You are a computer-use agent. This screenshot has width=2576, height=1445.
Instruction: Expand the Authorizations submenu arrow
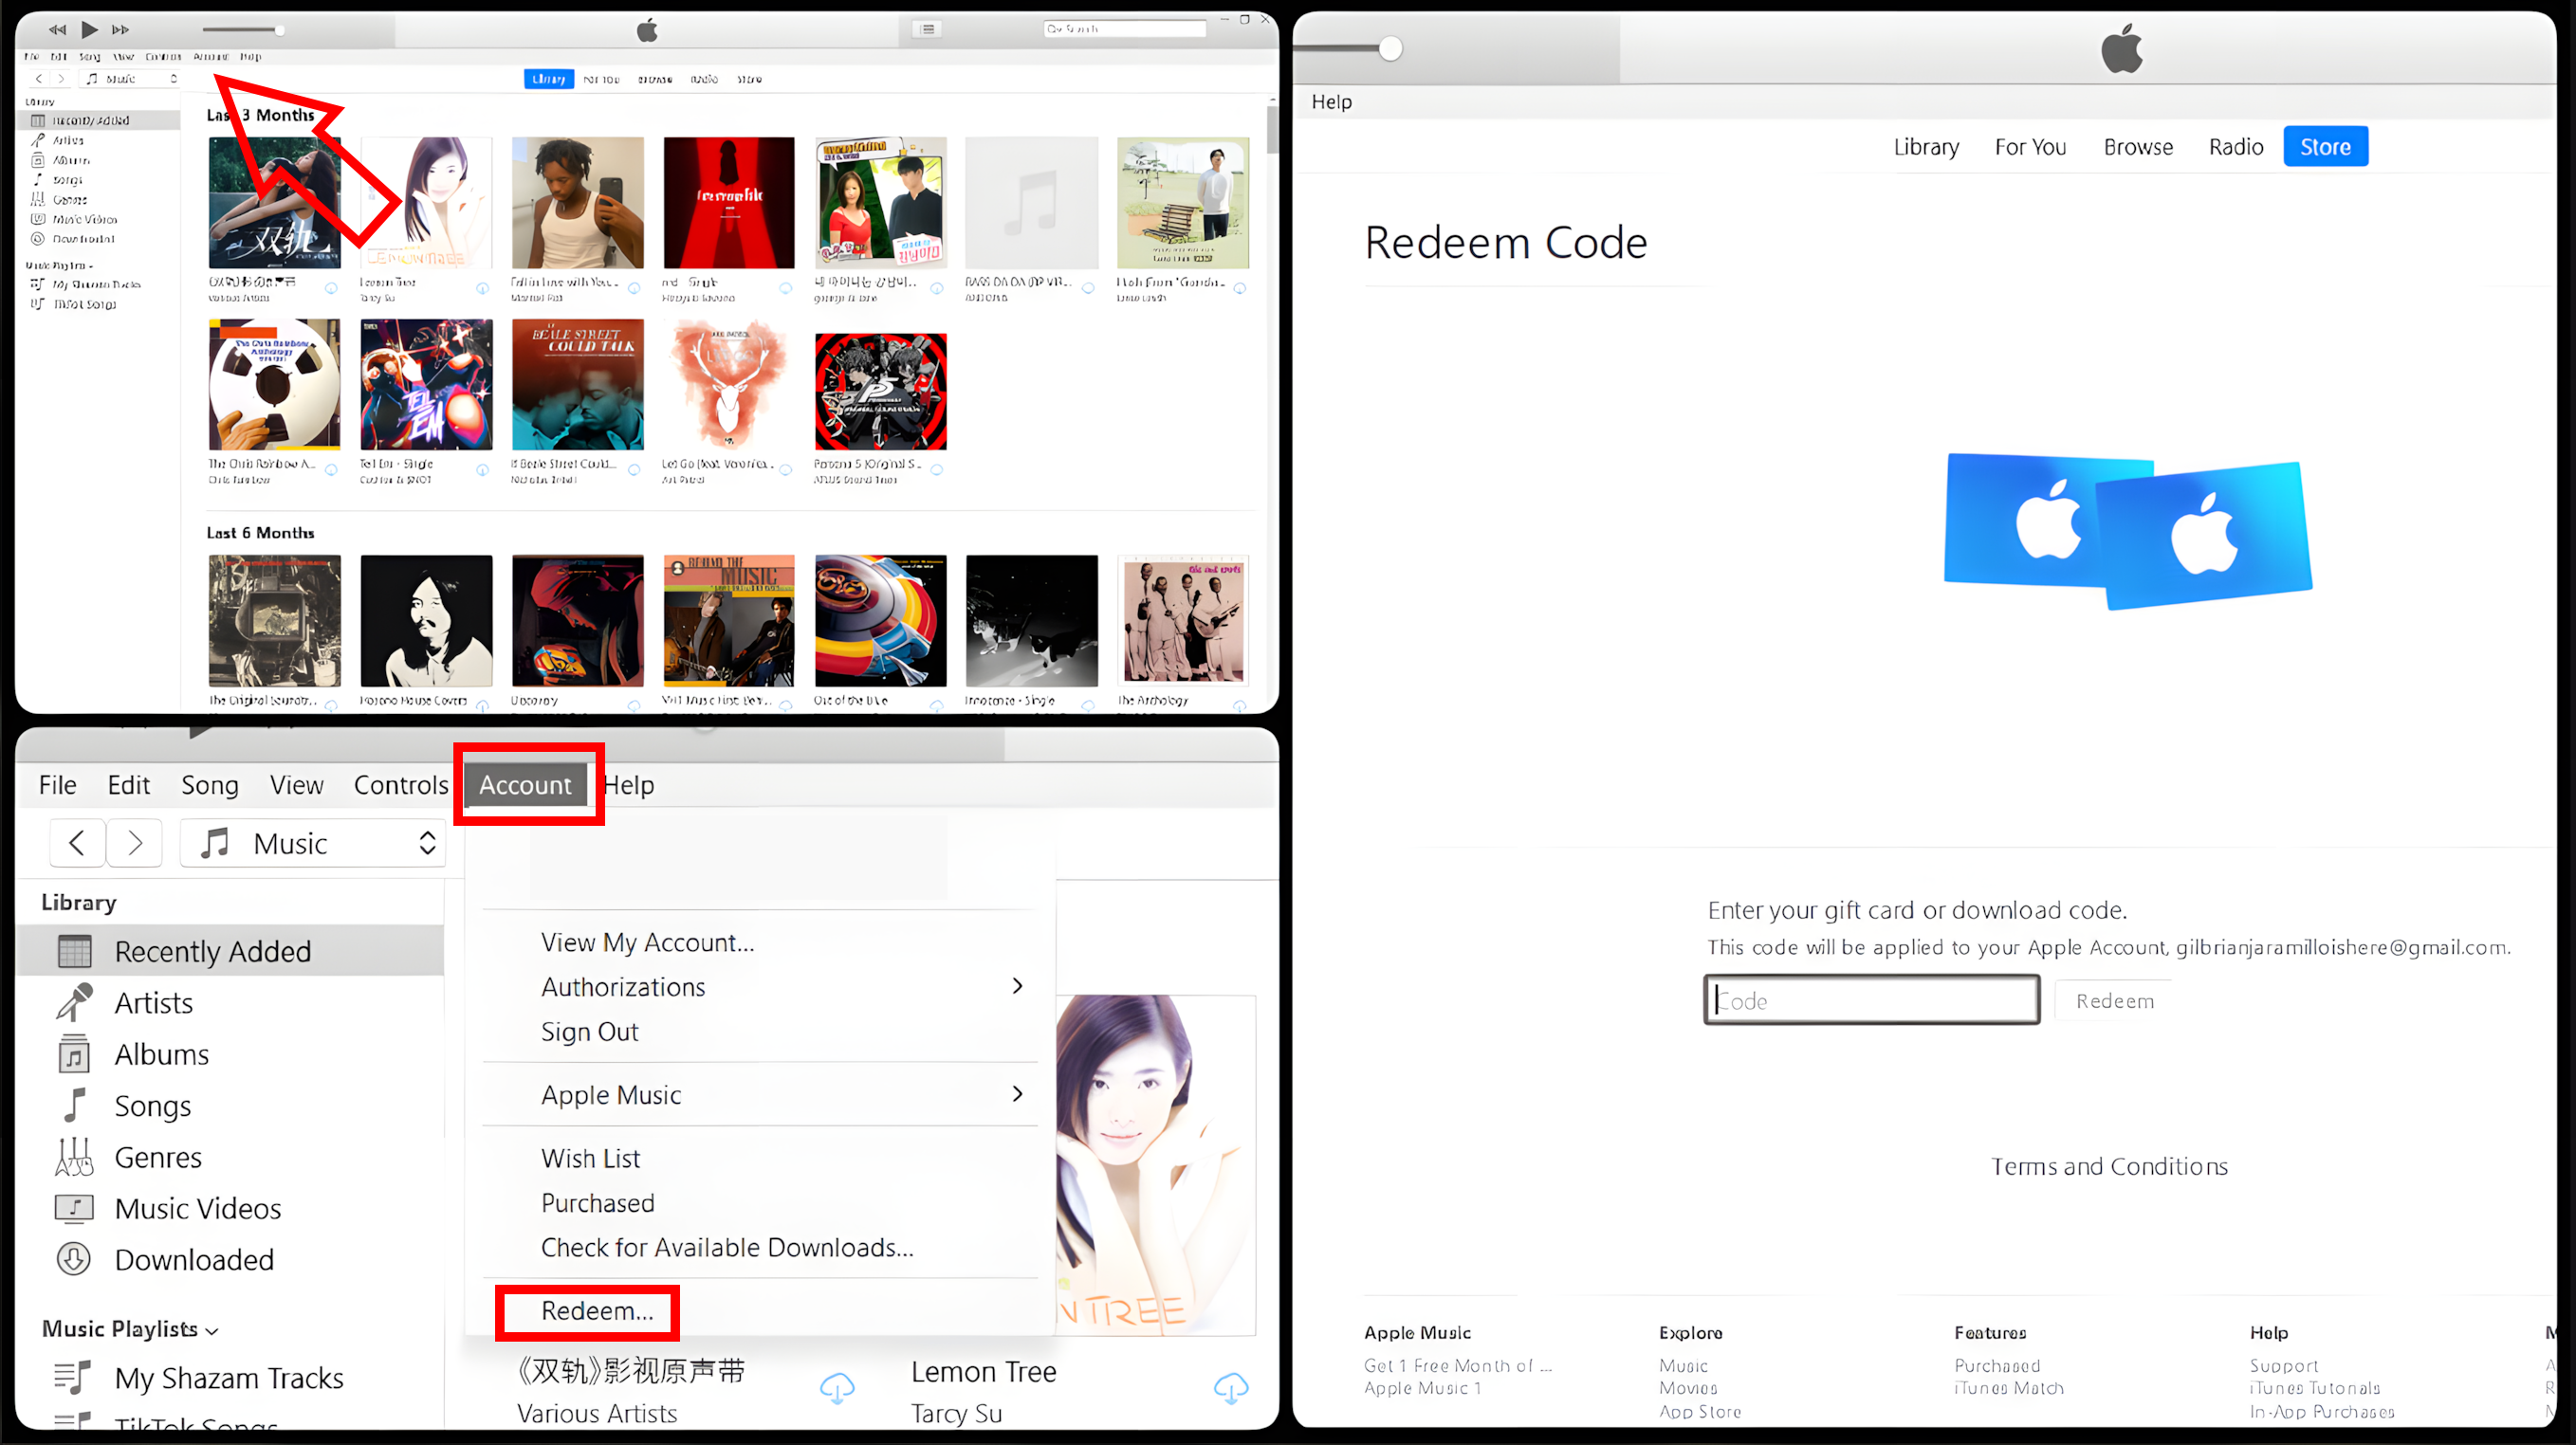pos(1017,986)
